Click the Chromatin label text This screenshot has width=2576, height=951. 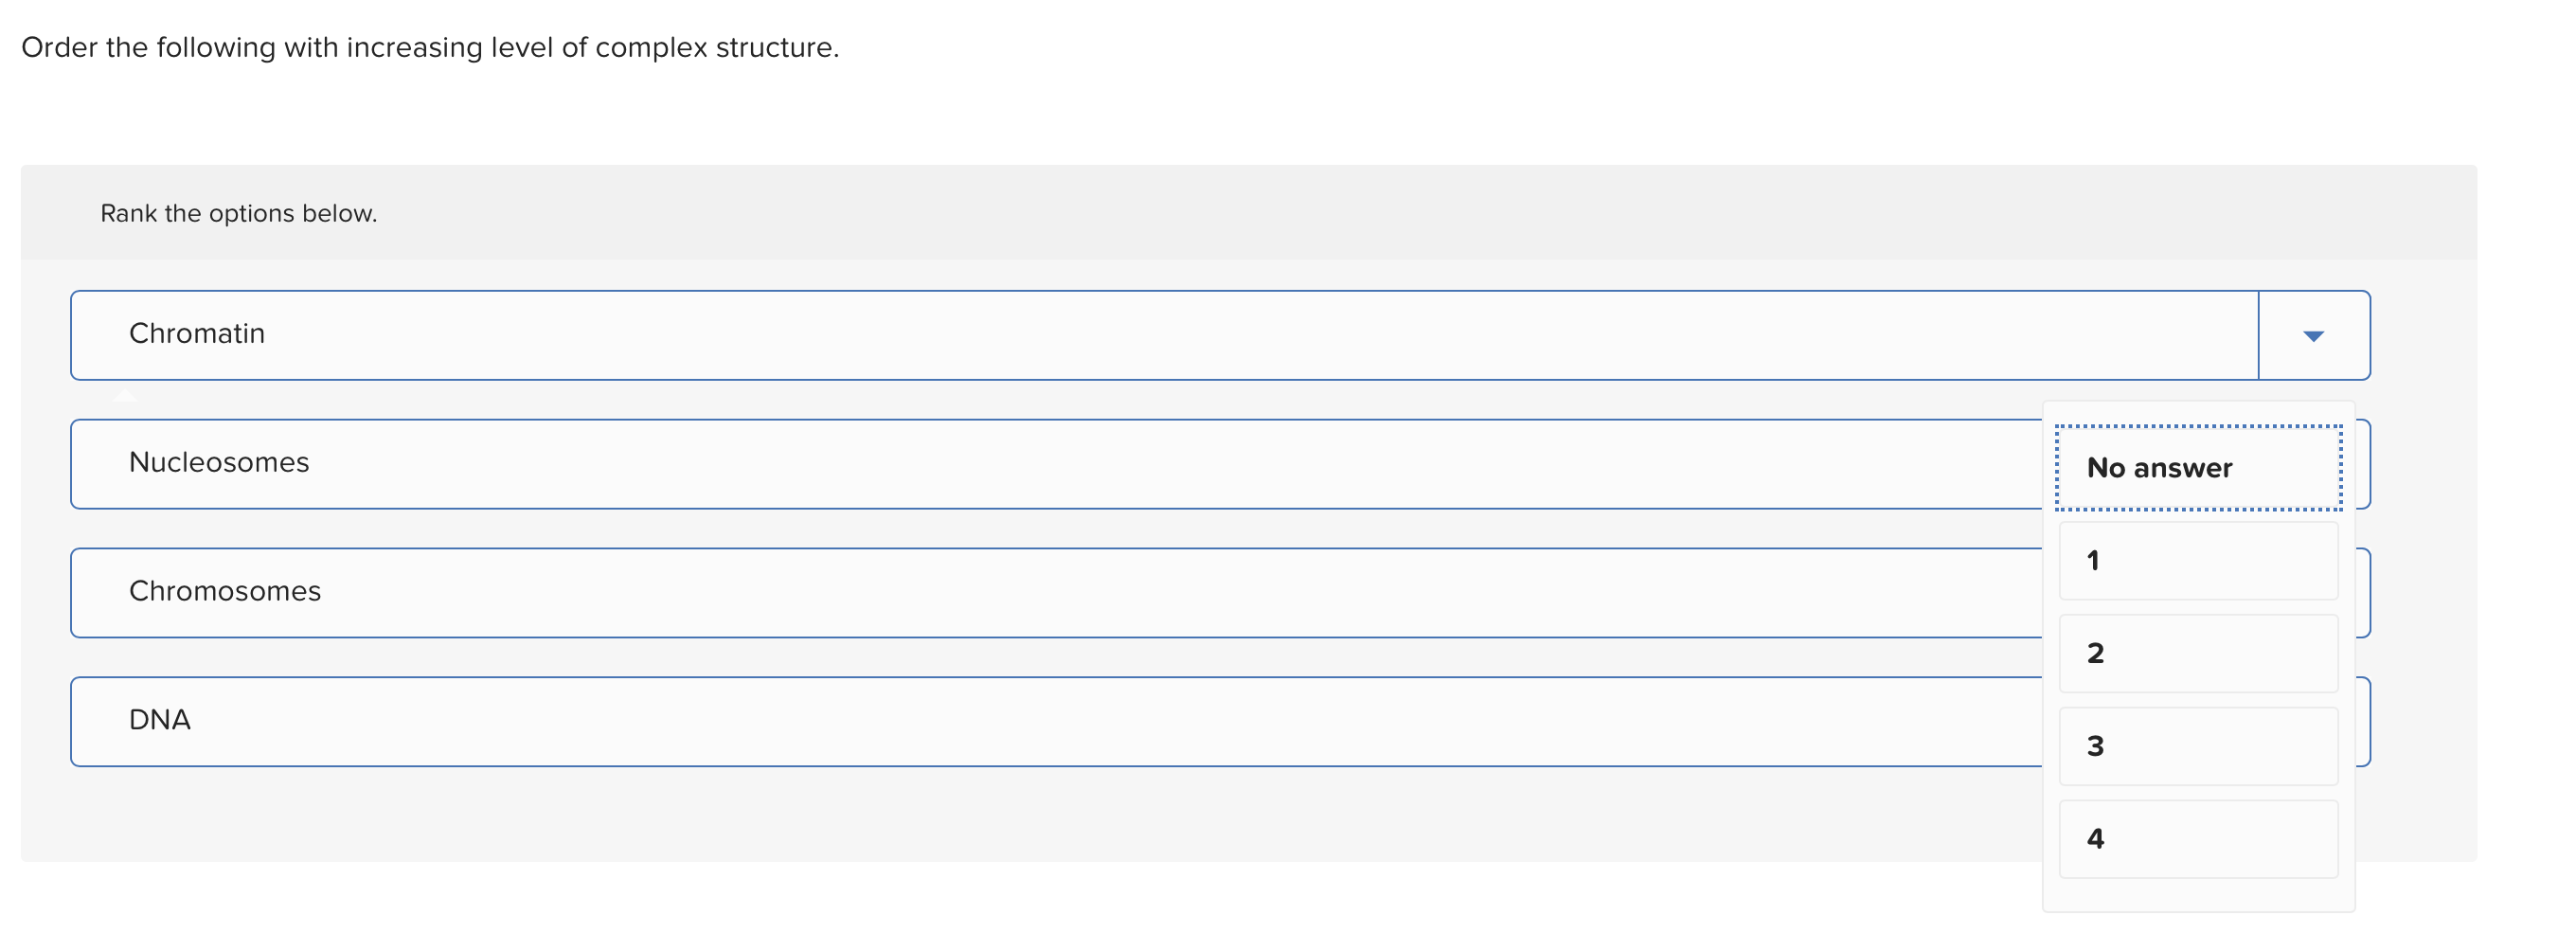197,333
